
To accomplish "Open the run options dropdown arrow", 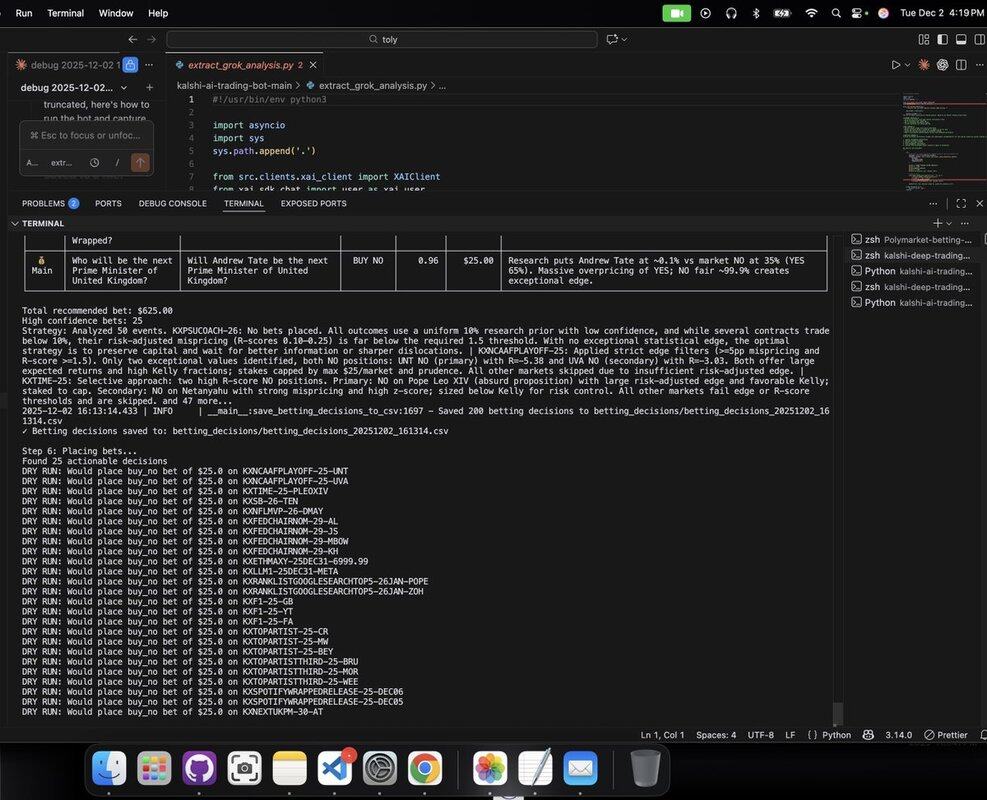I will (x=908, y=65).
